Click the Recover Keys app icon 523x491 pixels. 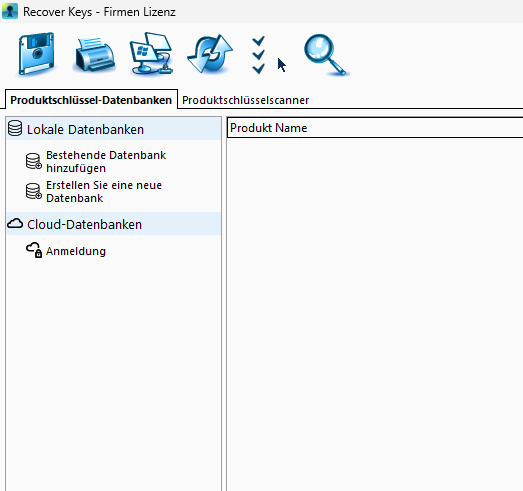[10, 11]
